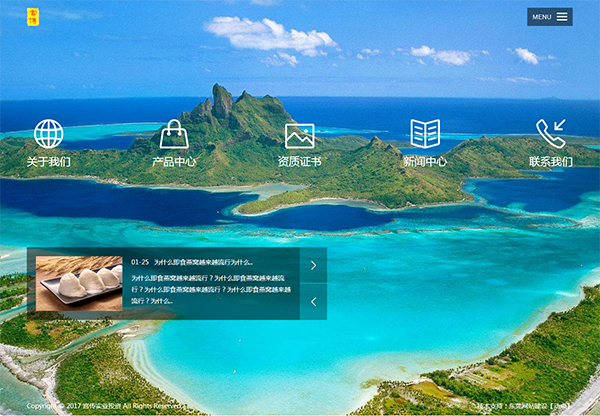The width and height of the screenshot is (600, 416).
Task: Show next news item with right chevron
Action: tap(313, 265)
